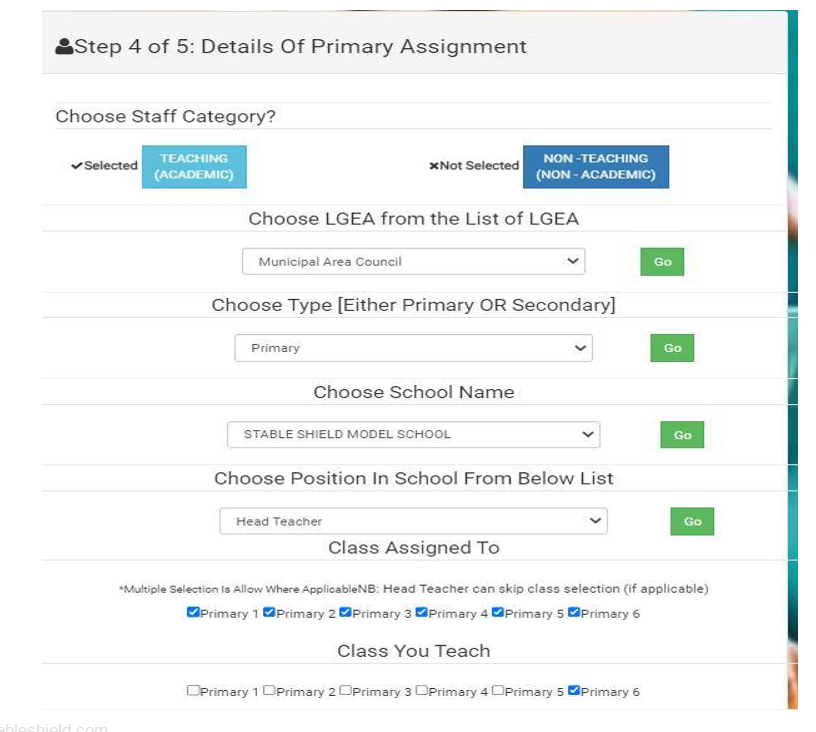
Task: Select the NON-TEACHING (NON-ACADEMIC) staff category
Action: 595,166
